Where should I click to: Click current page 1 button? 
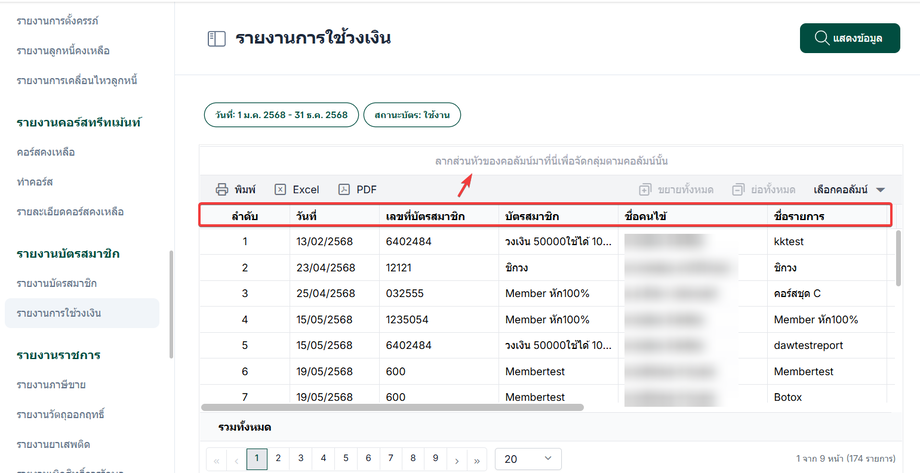256,459
